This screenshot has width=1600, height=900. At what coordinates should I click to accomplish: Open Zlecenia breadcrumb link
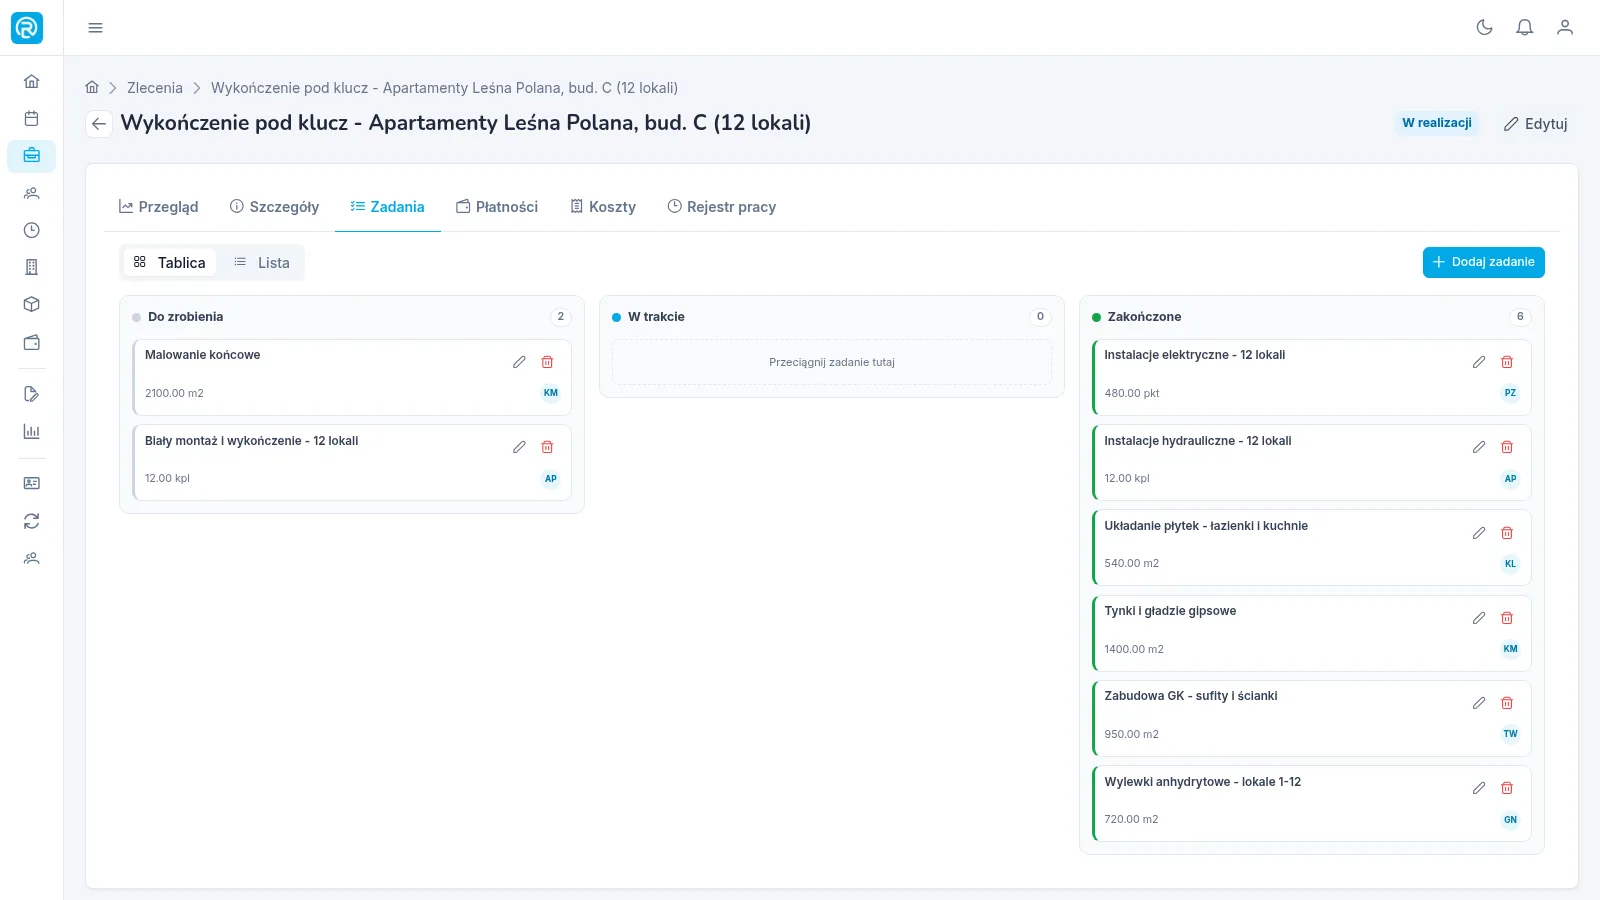155,88
